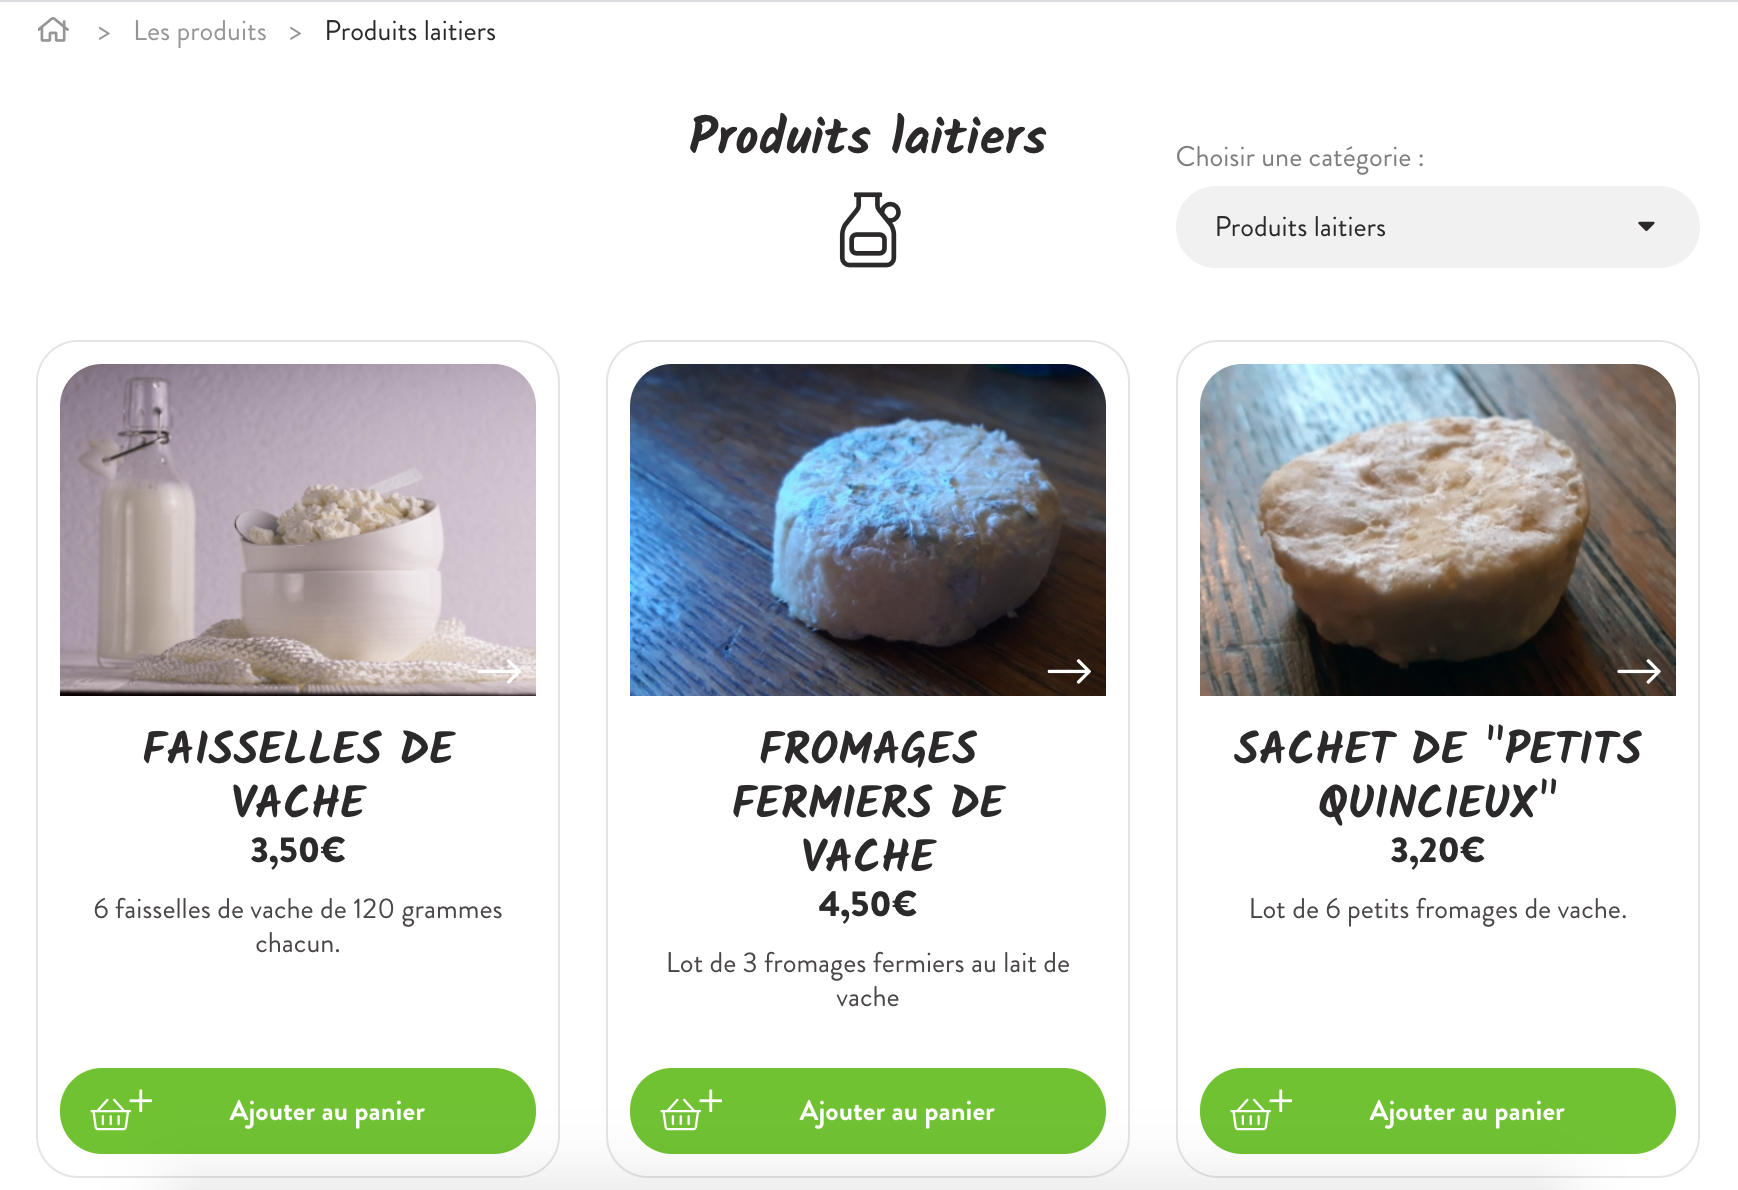The height and width of the screenshot is (1190, 1738).
Task: Open Les produits breadcrumb link
Action: tap(200, 32)
